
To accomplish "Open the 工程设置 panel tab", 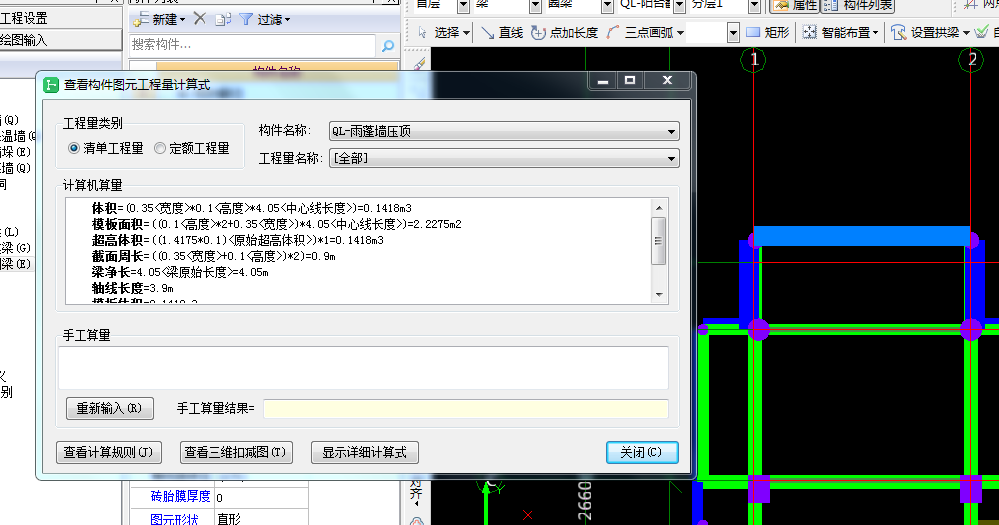I will coord(61,18).
